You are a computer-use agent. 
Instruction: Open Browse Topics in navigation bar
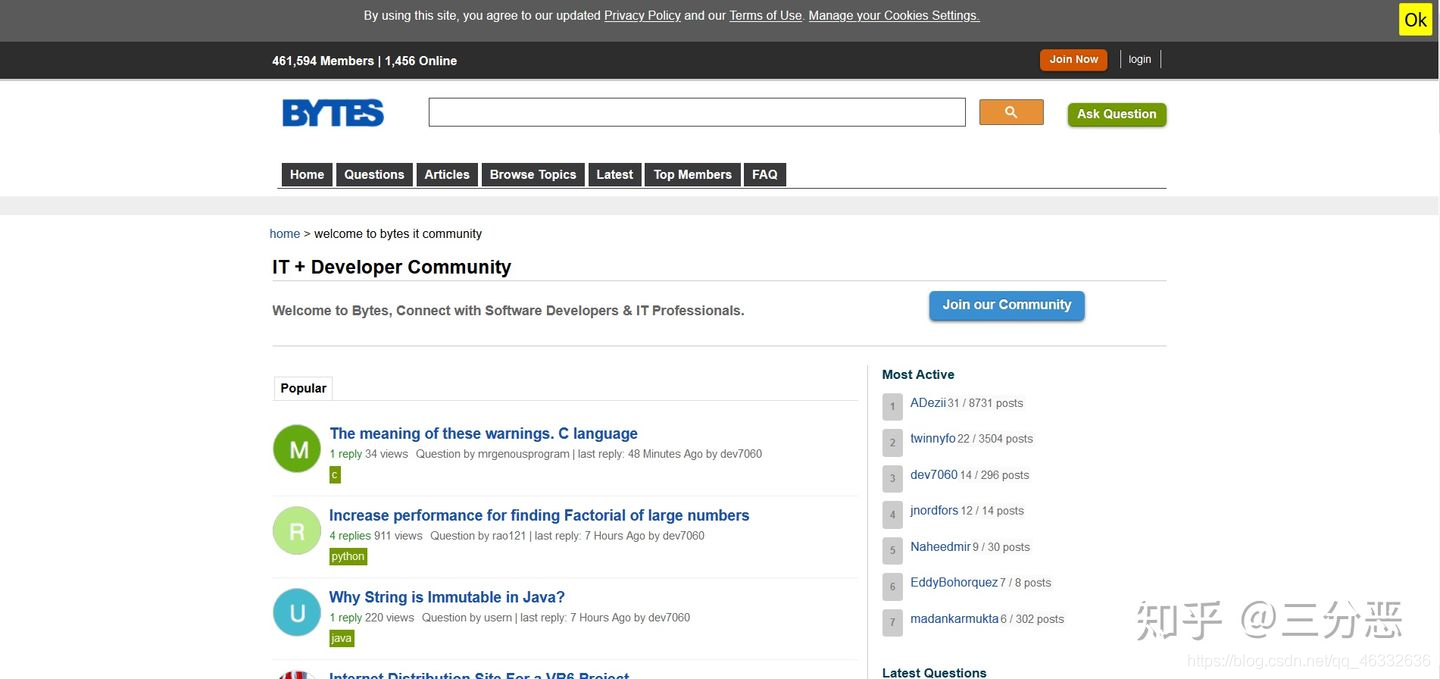(x=533, y=175)
